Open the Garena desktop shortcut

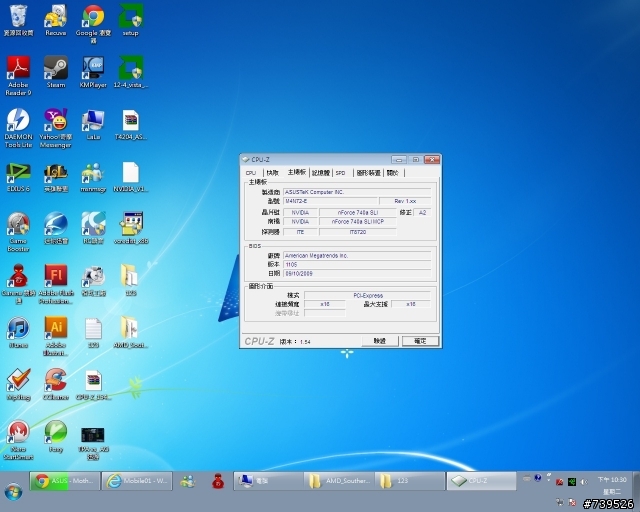(18, 284)
